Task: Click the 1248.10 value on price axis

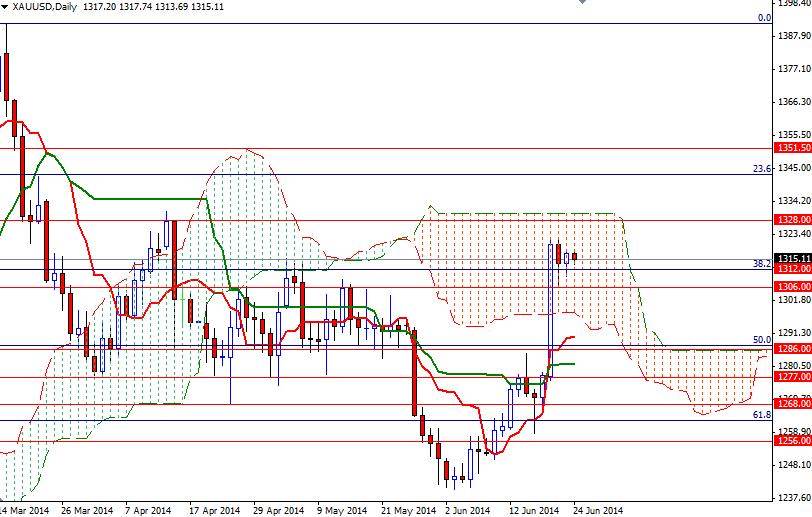Action: (x=794, y=465)
